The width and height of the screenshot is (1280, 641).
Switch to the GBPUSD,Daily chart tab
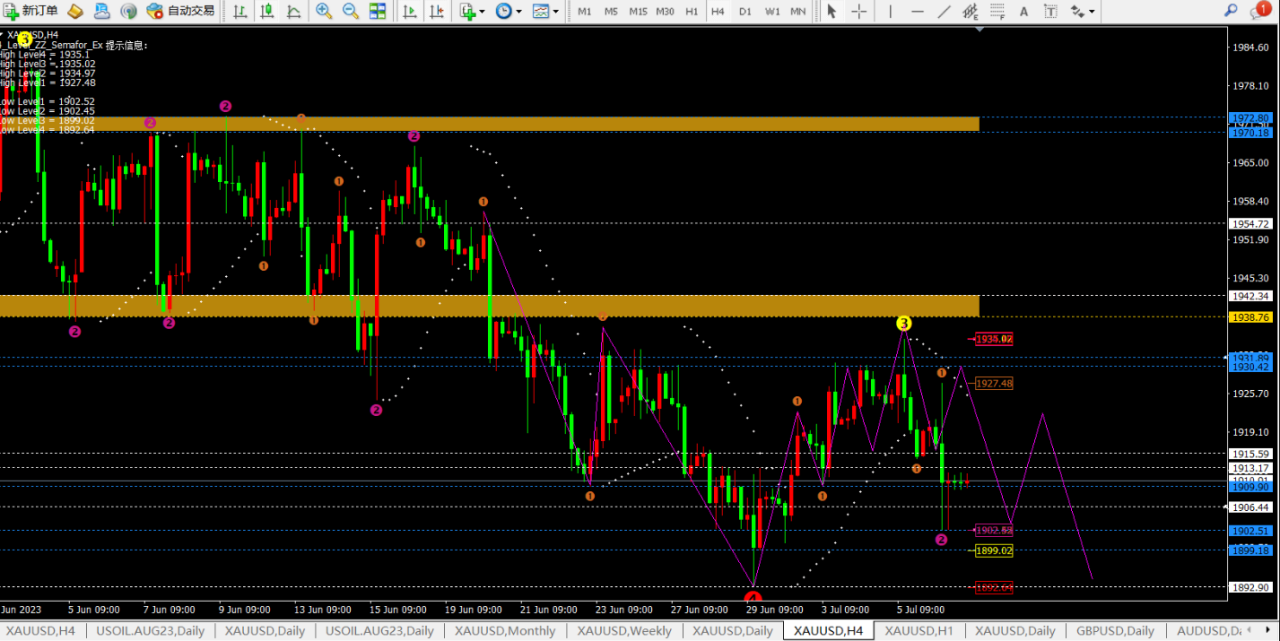(x=1115, y=631)
